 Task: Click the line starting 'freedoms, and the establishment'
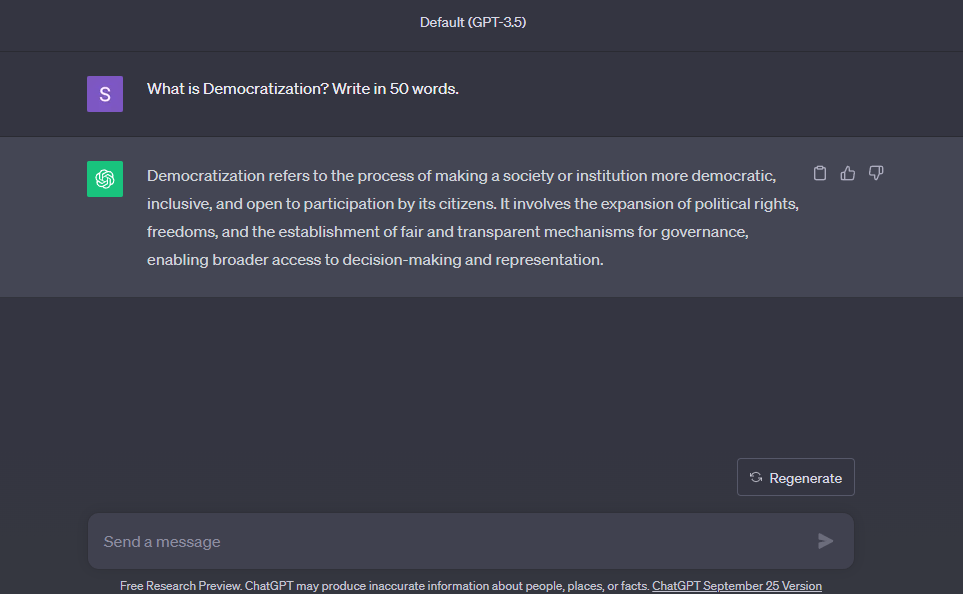(x=448, y=232)
